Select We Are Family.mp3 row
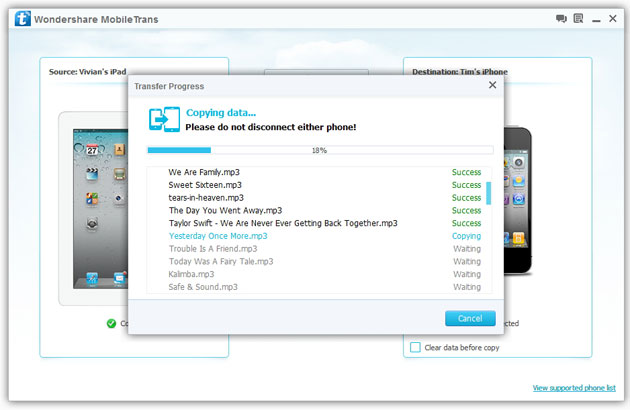The image size is (630, 410). coord(317,172)
